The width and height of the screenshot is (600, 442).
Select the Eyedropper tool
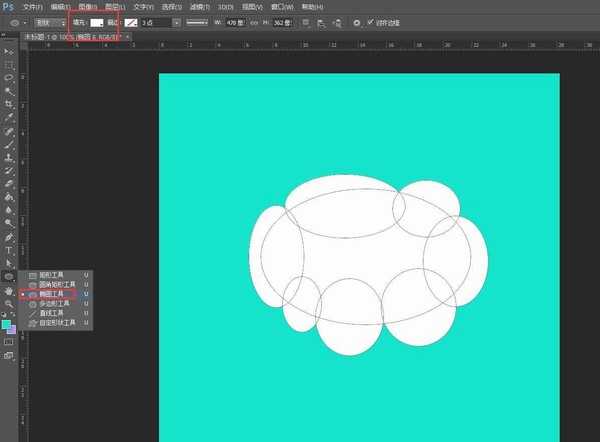(x=9, y=118)
